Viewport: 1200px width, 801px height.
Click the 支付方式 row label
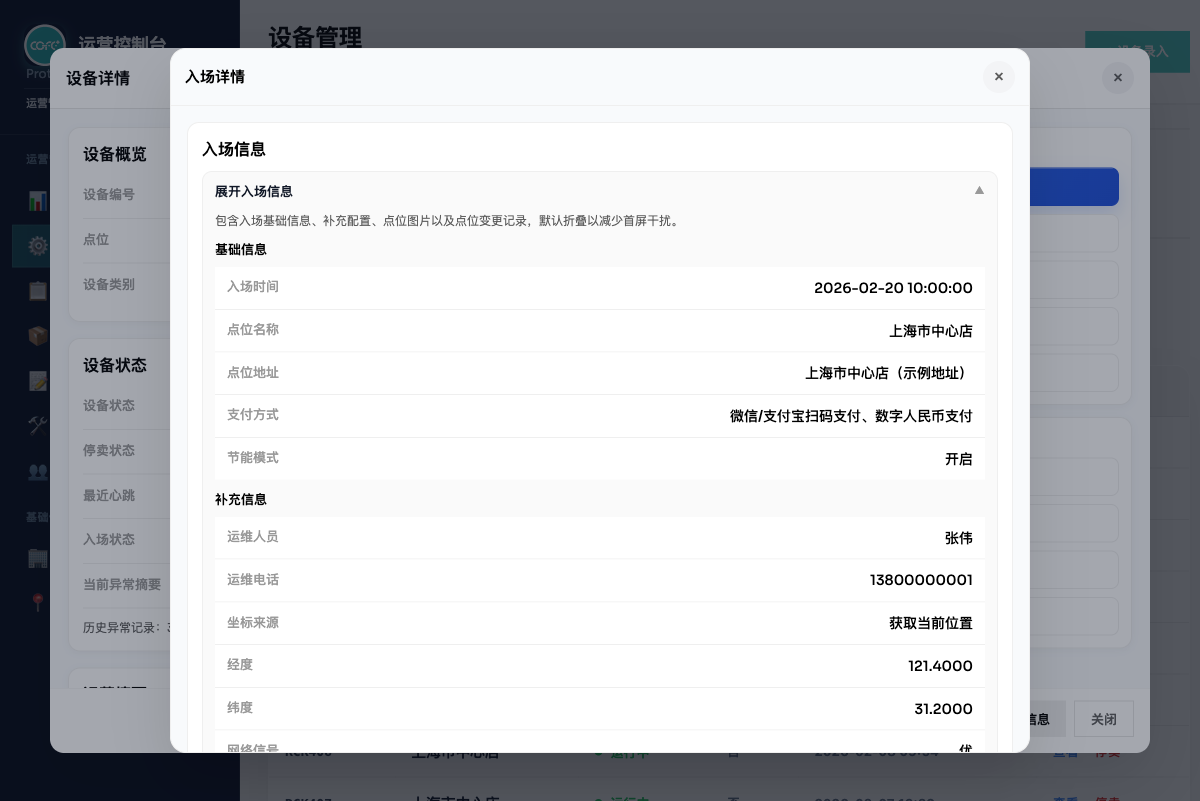pyautogui.click(x=253, y=414)
